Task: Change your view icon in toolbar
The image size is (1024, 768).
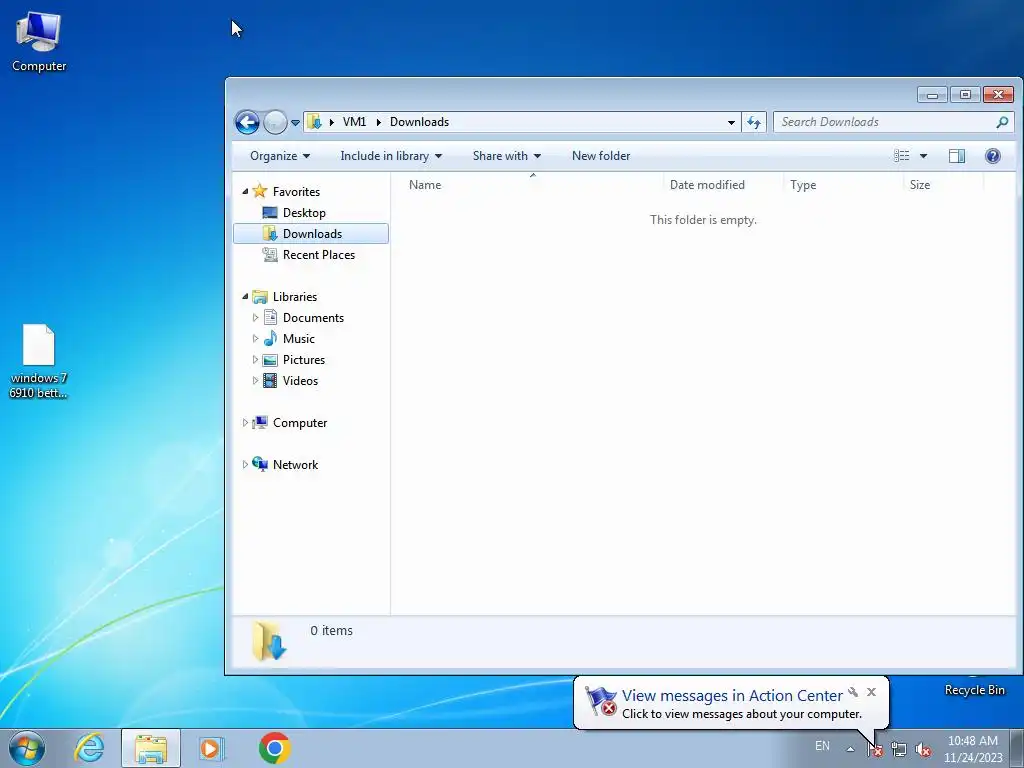Action: click(x=901, y=155)
